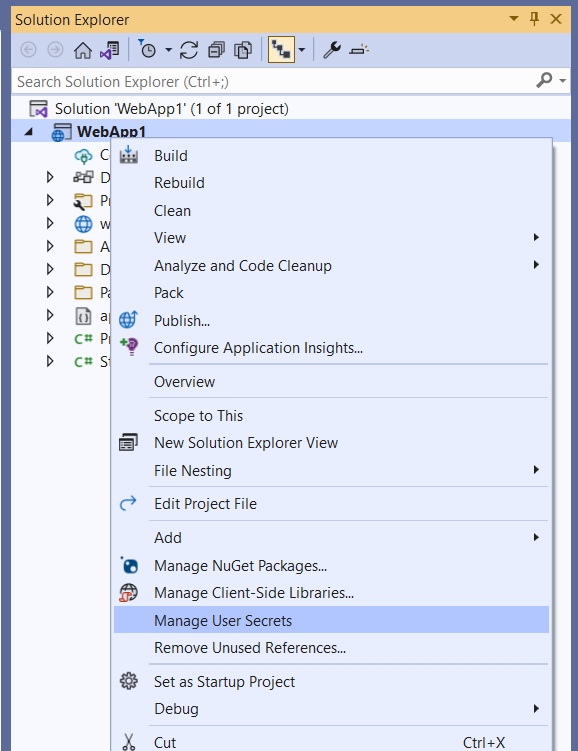Image resolution: width=578 pixels, height=751 pixels.
Task: Focus the Search Solution Explorer field
Action: (x=273, y=81)
